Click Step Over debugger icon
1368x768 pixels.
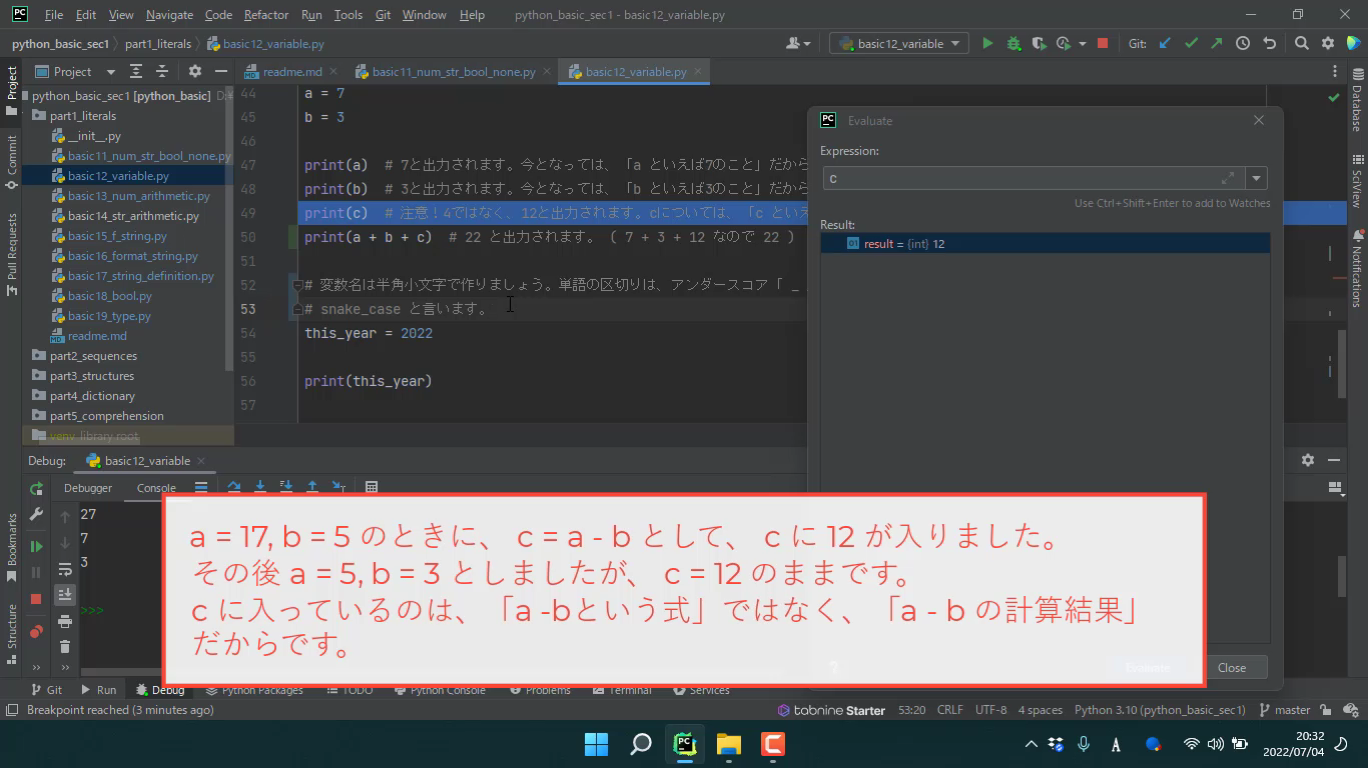click(234, 488)
